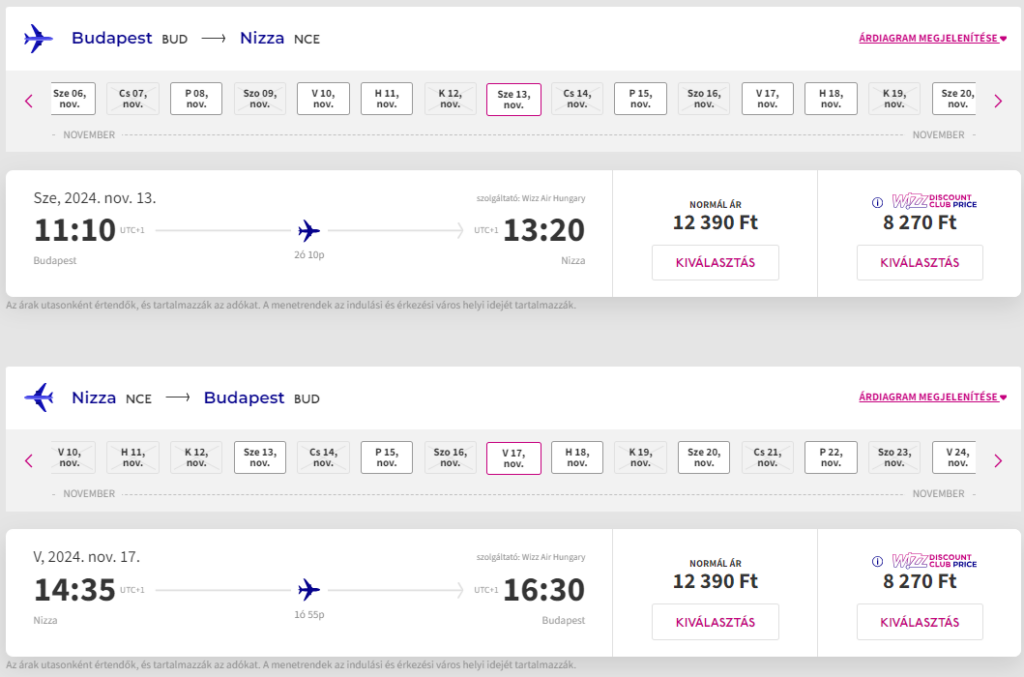
Task: Expand ÁRDIAGRAM MEGJELENÍTÉSE for the outbound flight
Action: tap(933, 38)
